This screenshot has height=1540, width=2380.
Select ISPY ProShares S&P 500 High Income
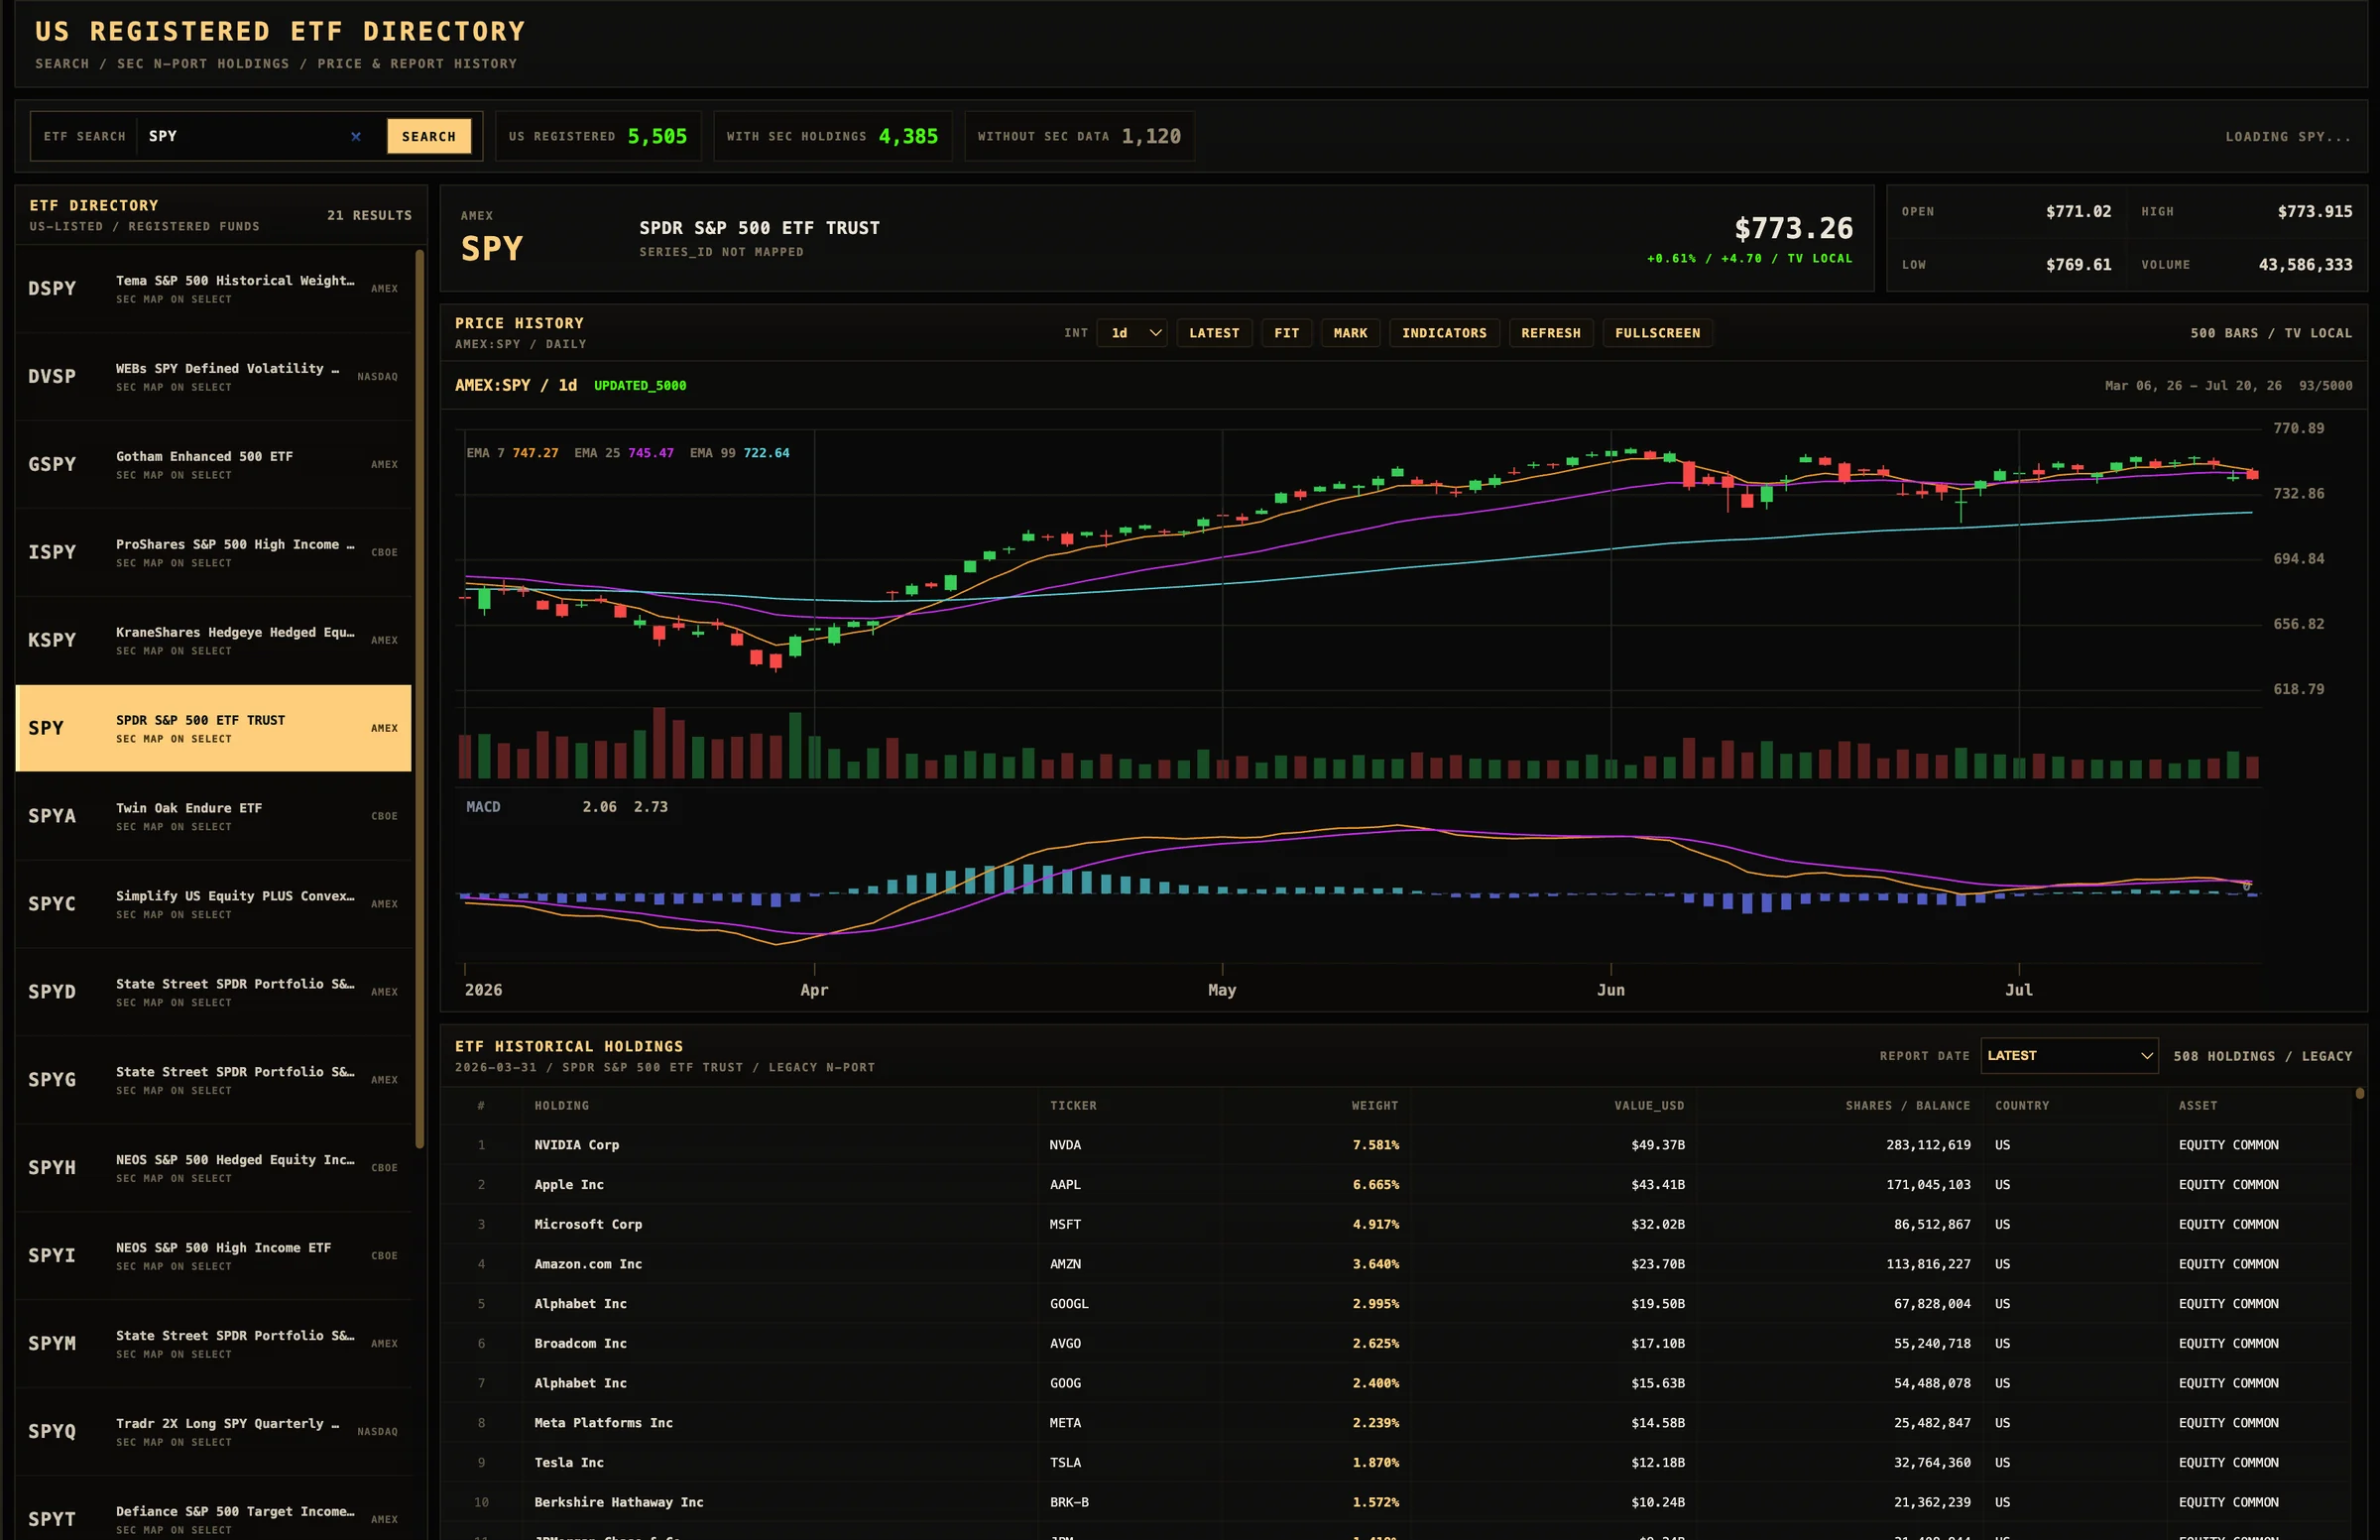[213, 553]
